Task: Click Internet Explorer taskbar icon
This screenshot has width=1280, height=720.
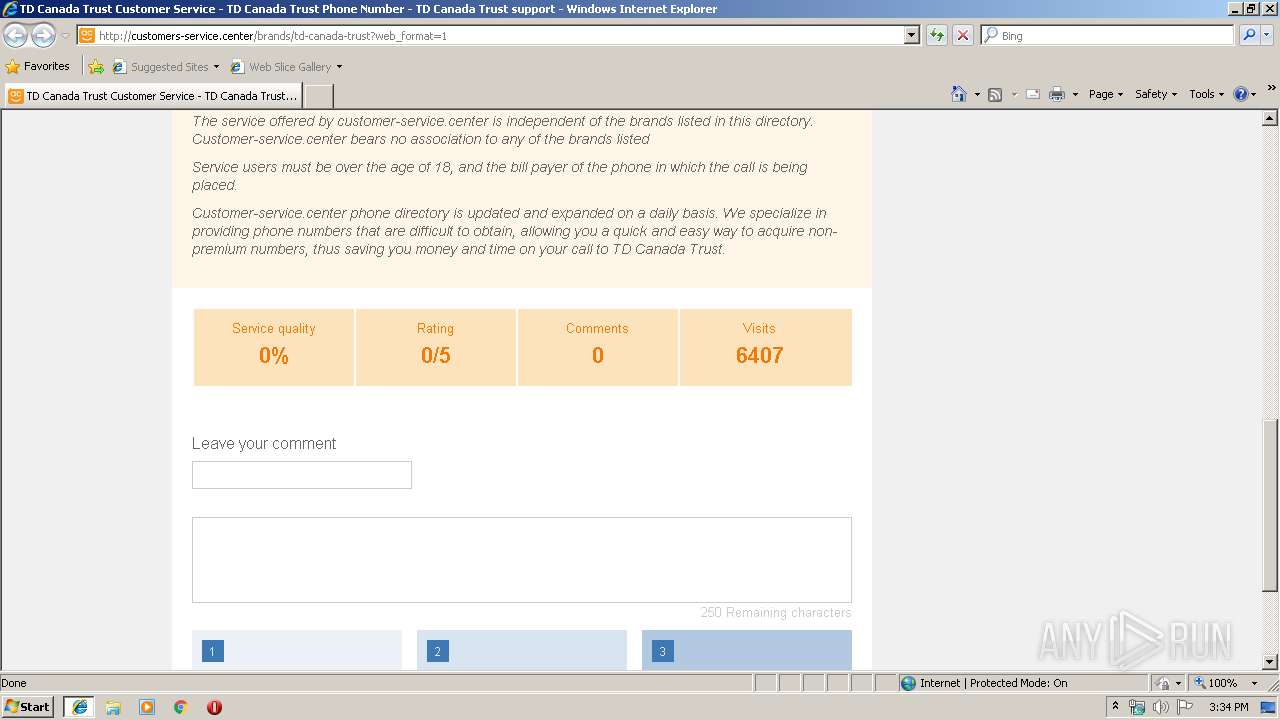Action: pos(80,706)
